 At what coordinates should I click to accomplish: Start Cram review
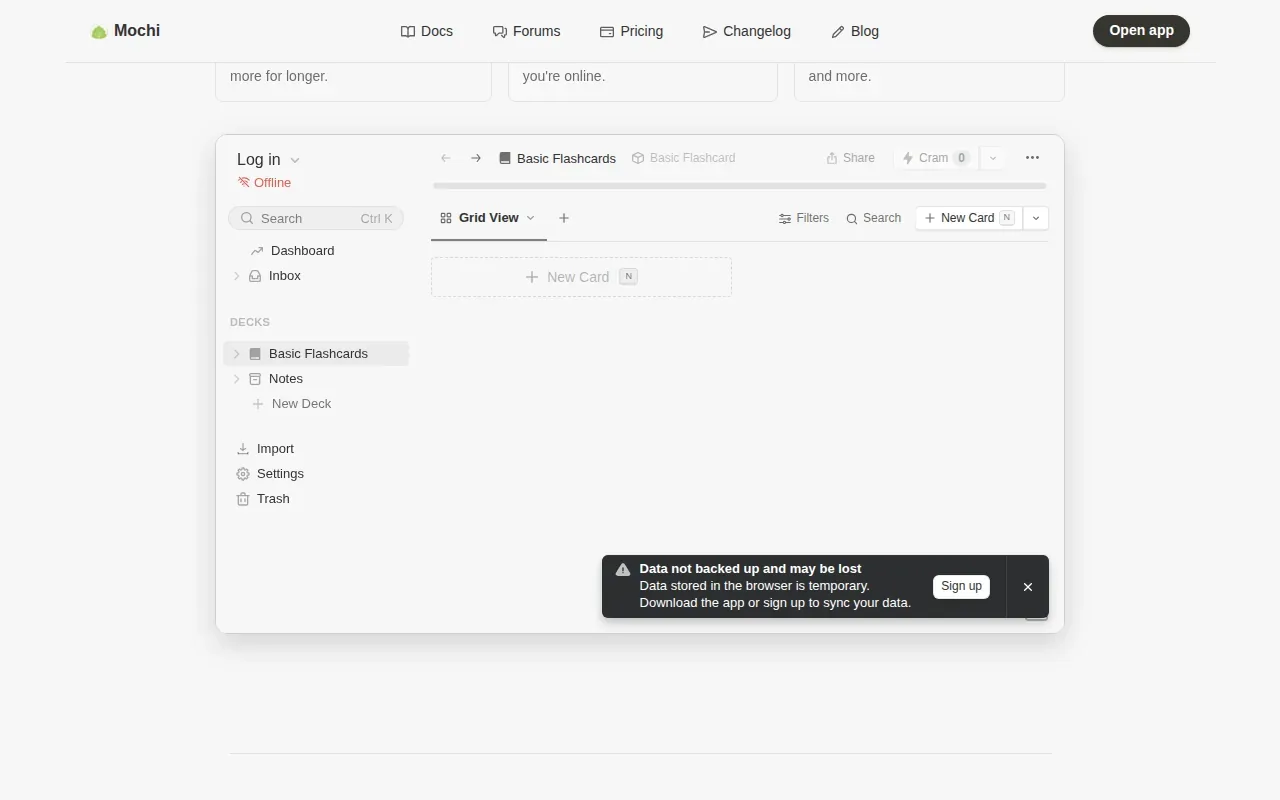936,158
